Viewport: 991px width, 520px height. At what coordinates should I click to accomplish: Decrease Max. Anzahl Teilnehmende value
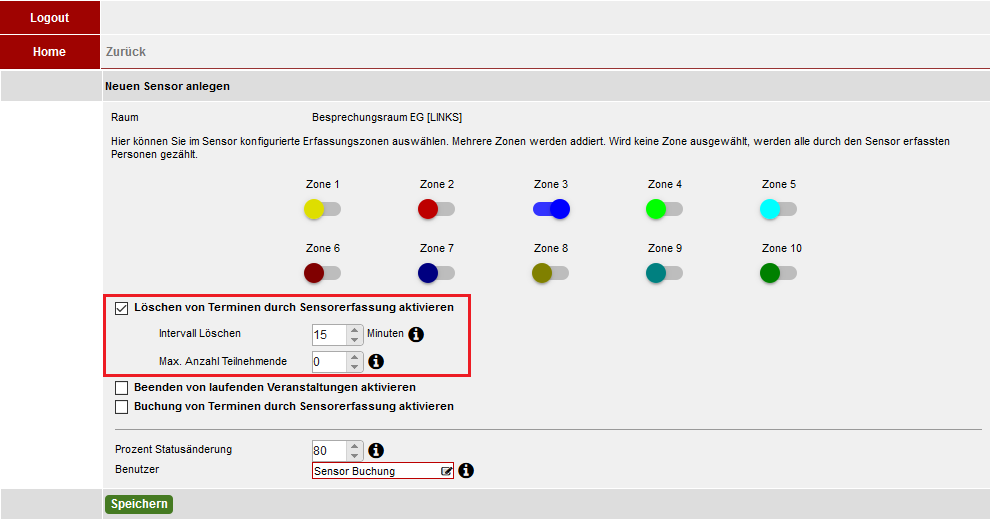(355, 367)
